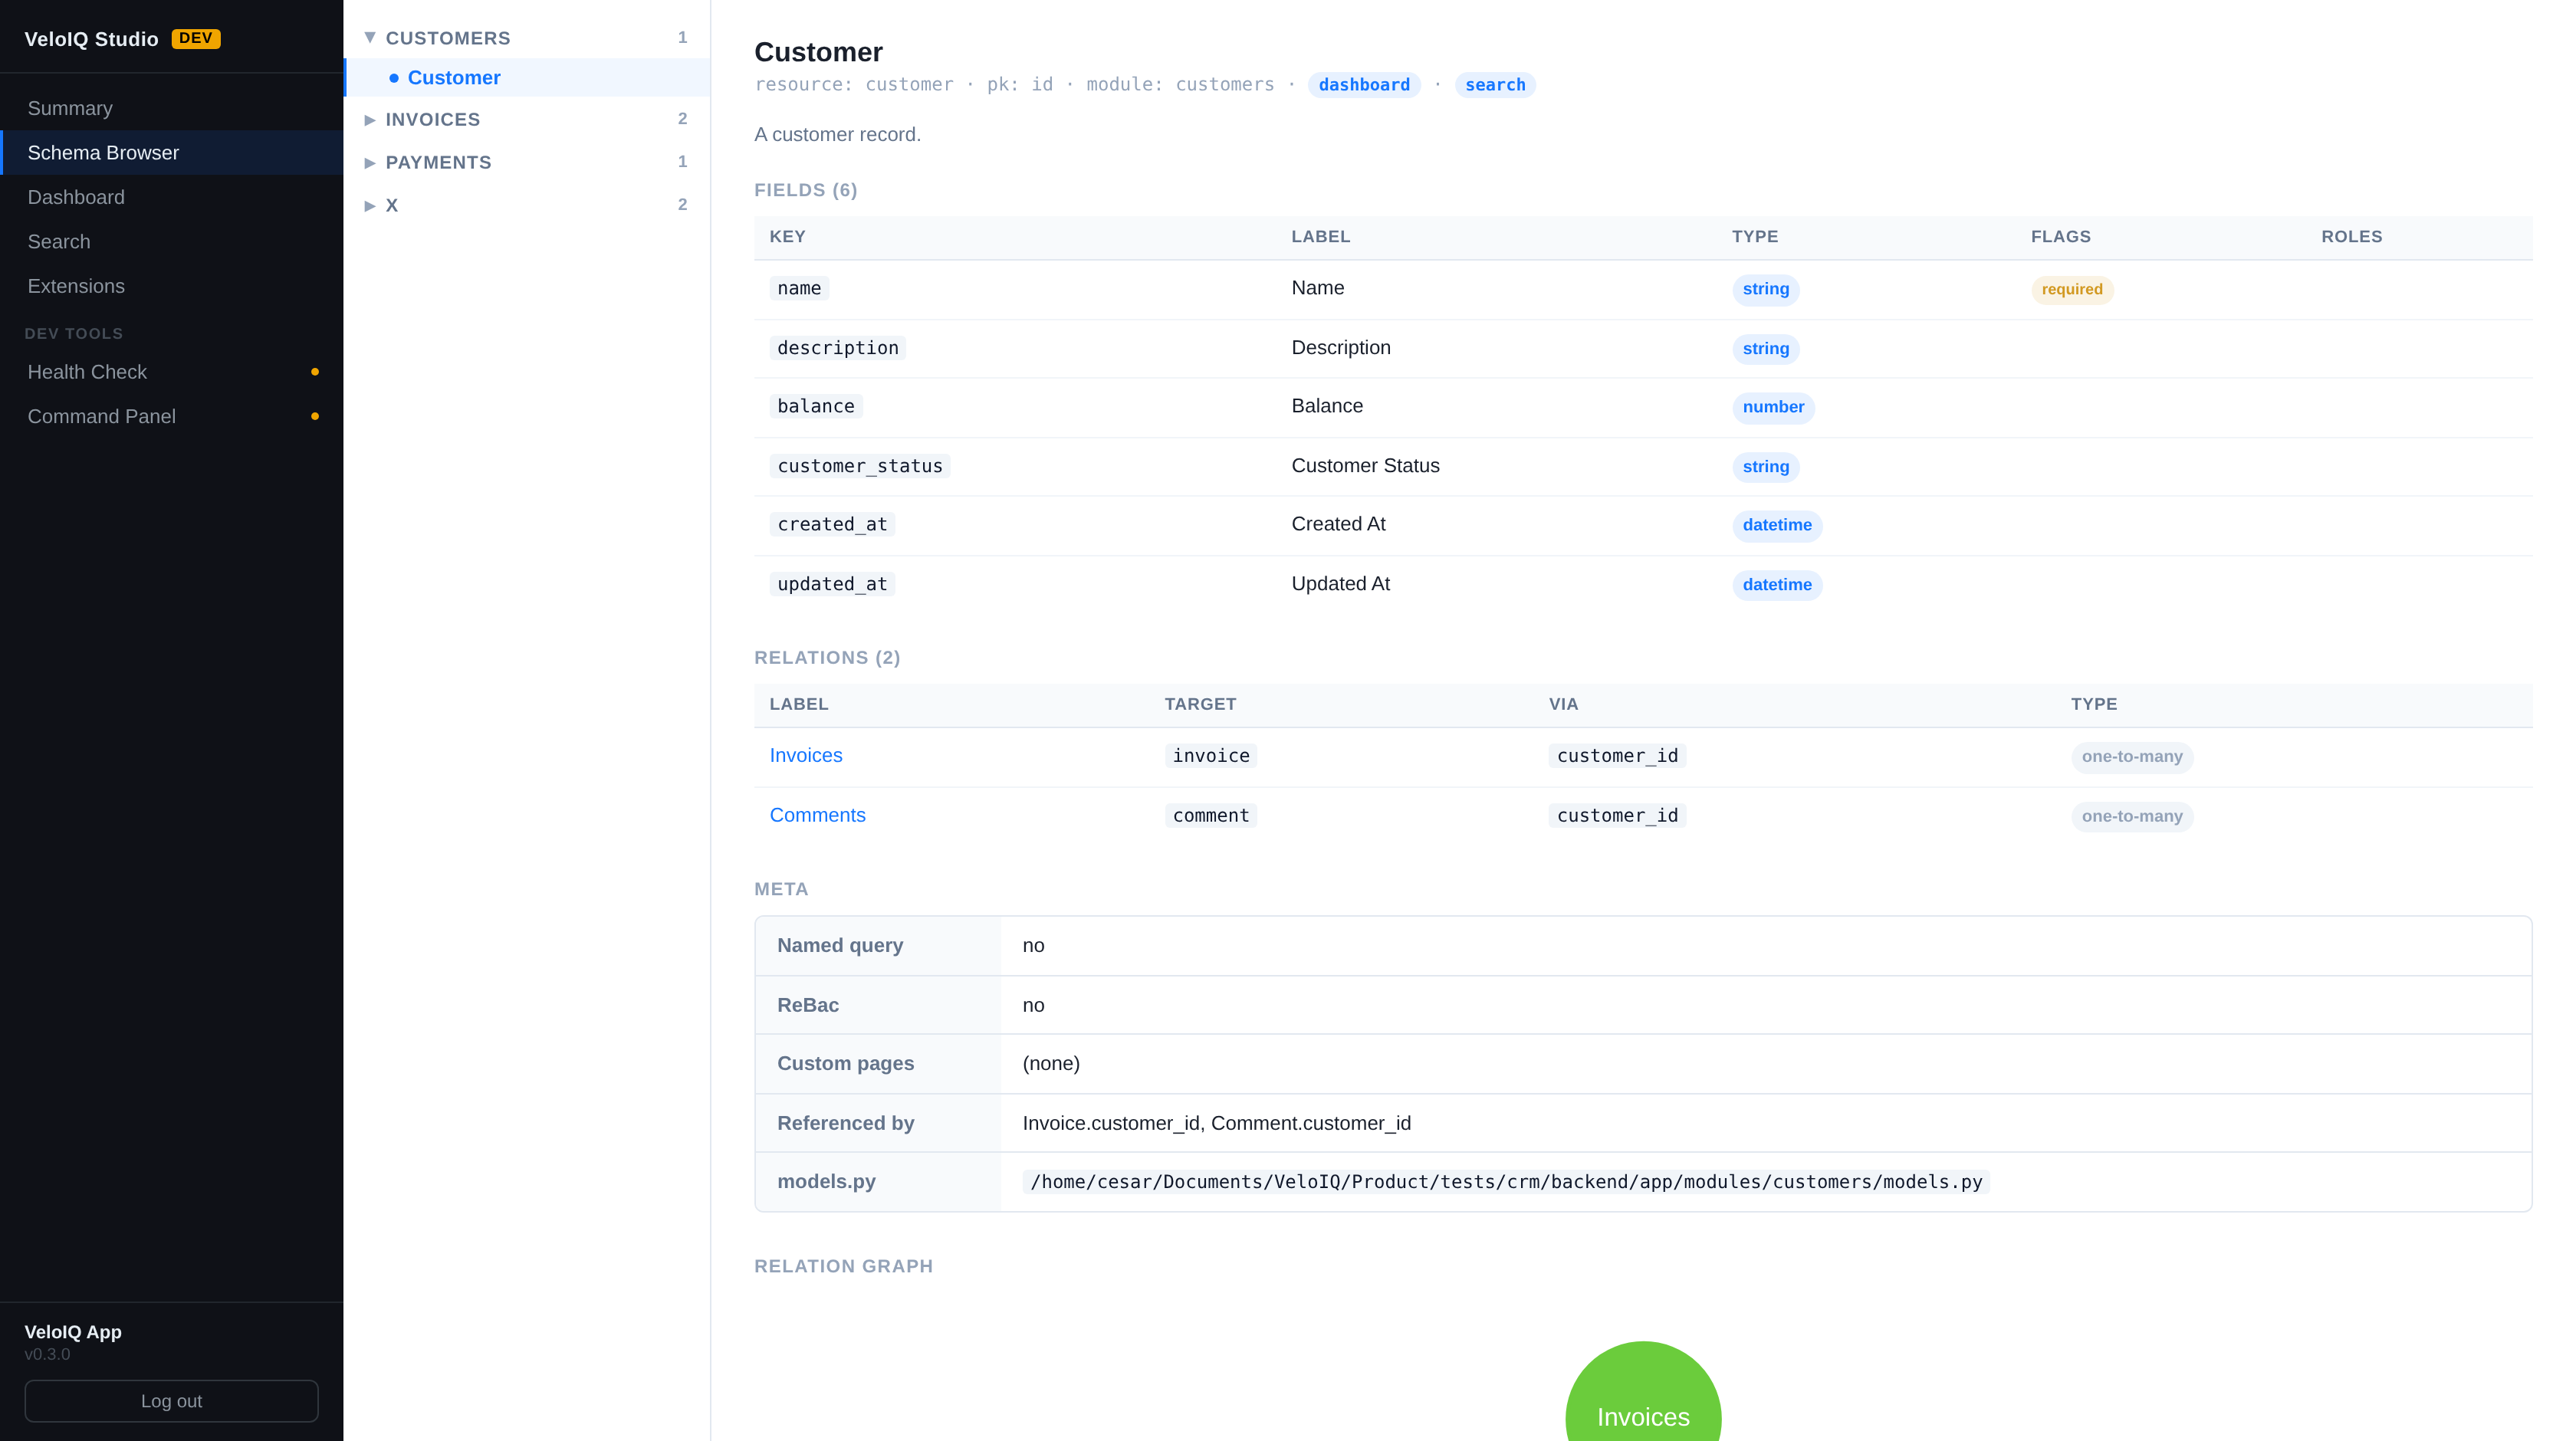Expand the X group arrow
Image resolution: width=2576 pixels, height=1441 pixels.
coord(370,205)
